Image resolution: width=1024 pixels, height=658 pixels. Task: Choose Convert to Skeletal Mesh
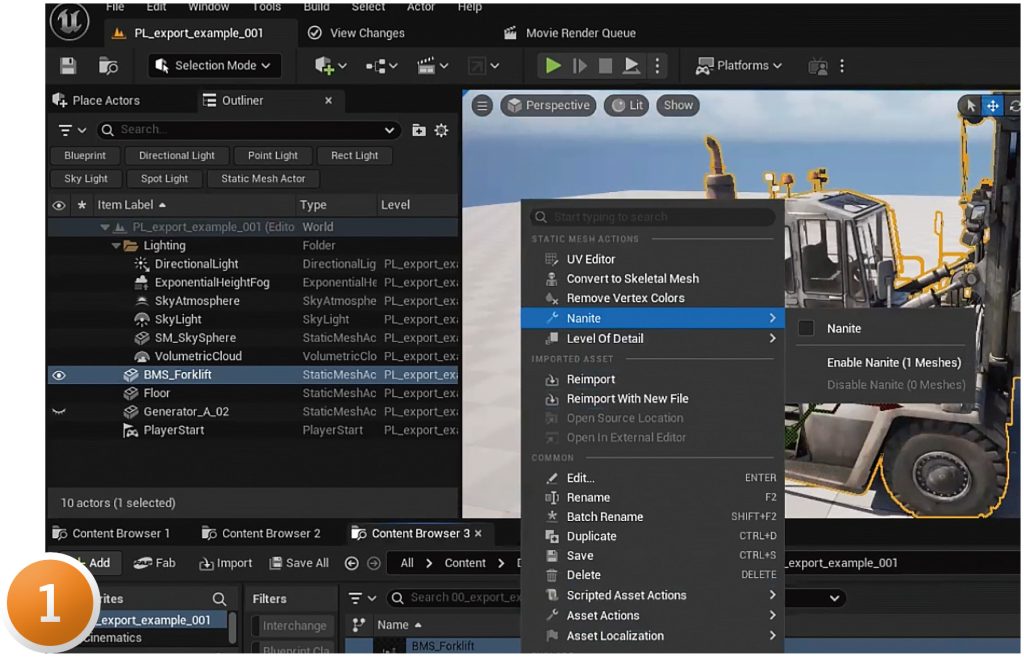click(x=654, y=279)
